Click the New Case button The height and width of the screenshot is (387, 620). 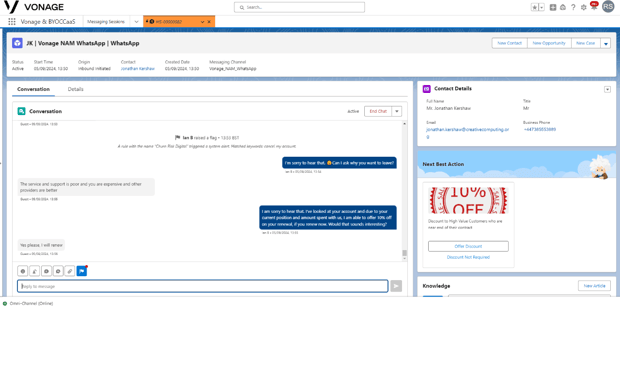586,43
